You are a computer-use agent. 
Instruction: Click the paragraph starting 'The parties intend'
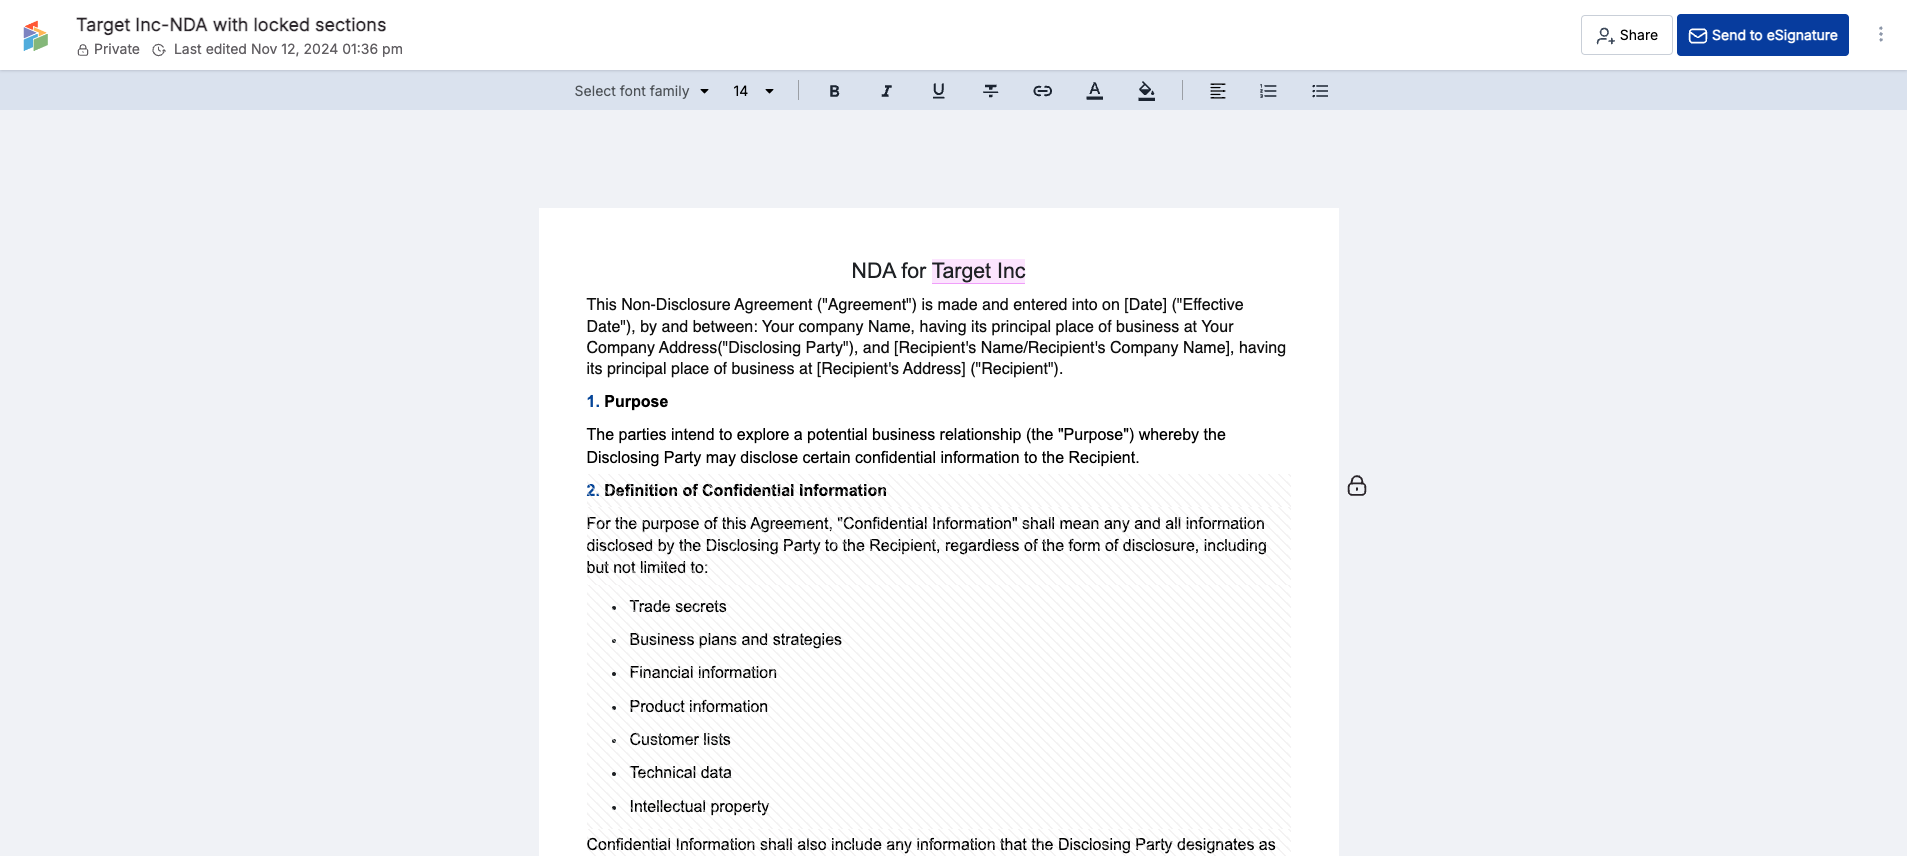coord(906,446)
